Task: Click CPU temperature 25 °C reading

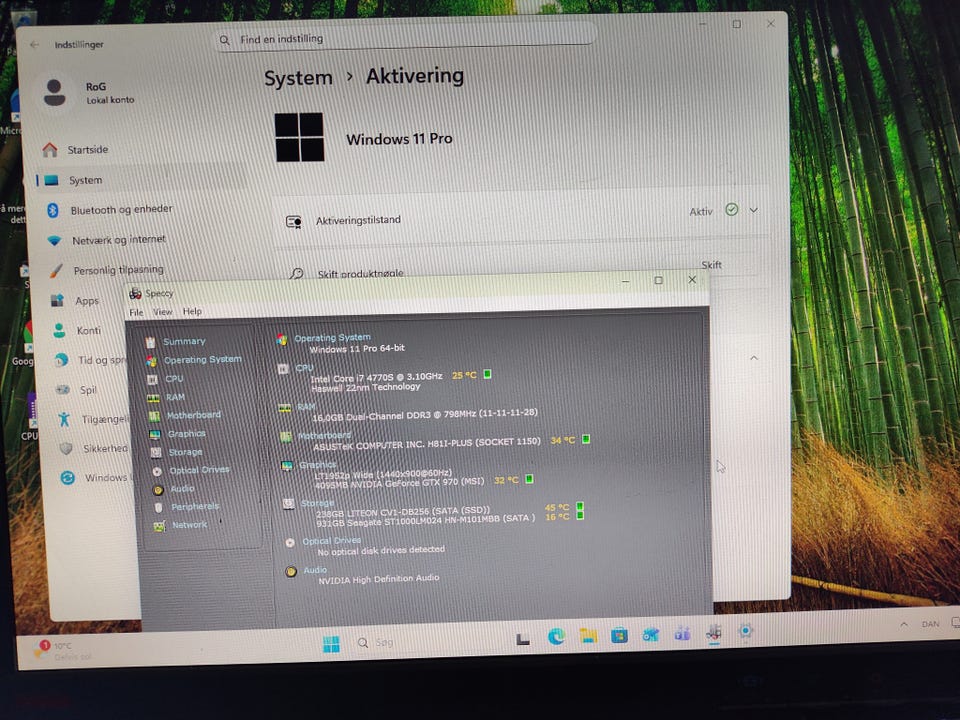Action: coord(463,375)
